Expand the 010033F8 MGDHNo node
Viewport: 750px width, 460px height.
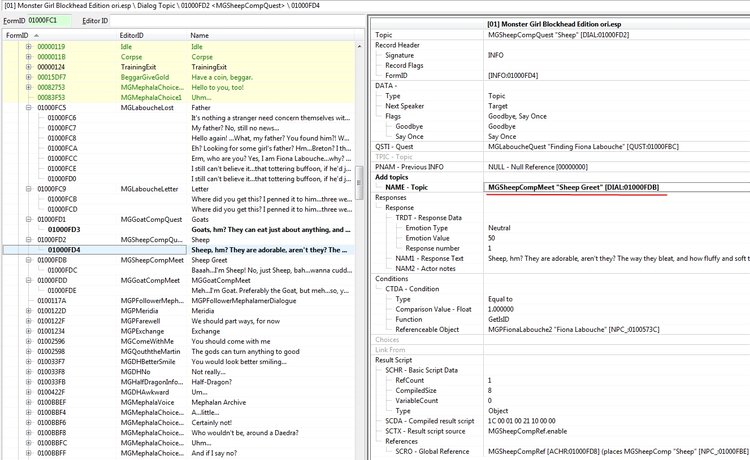pos(28,372)
